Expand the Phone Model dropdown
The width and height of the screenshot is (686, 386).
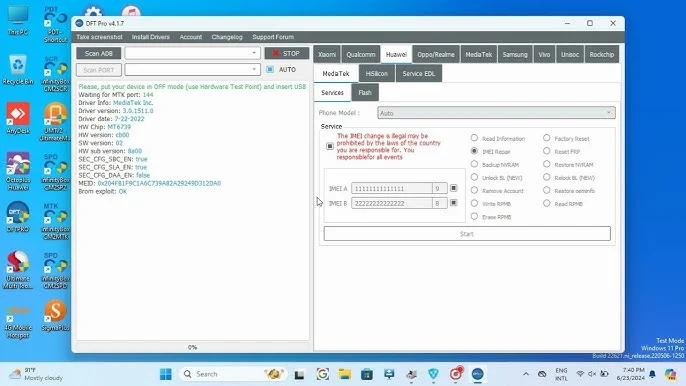(496, 113)
